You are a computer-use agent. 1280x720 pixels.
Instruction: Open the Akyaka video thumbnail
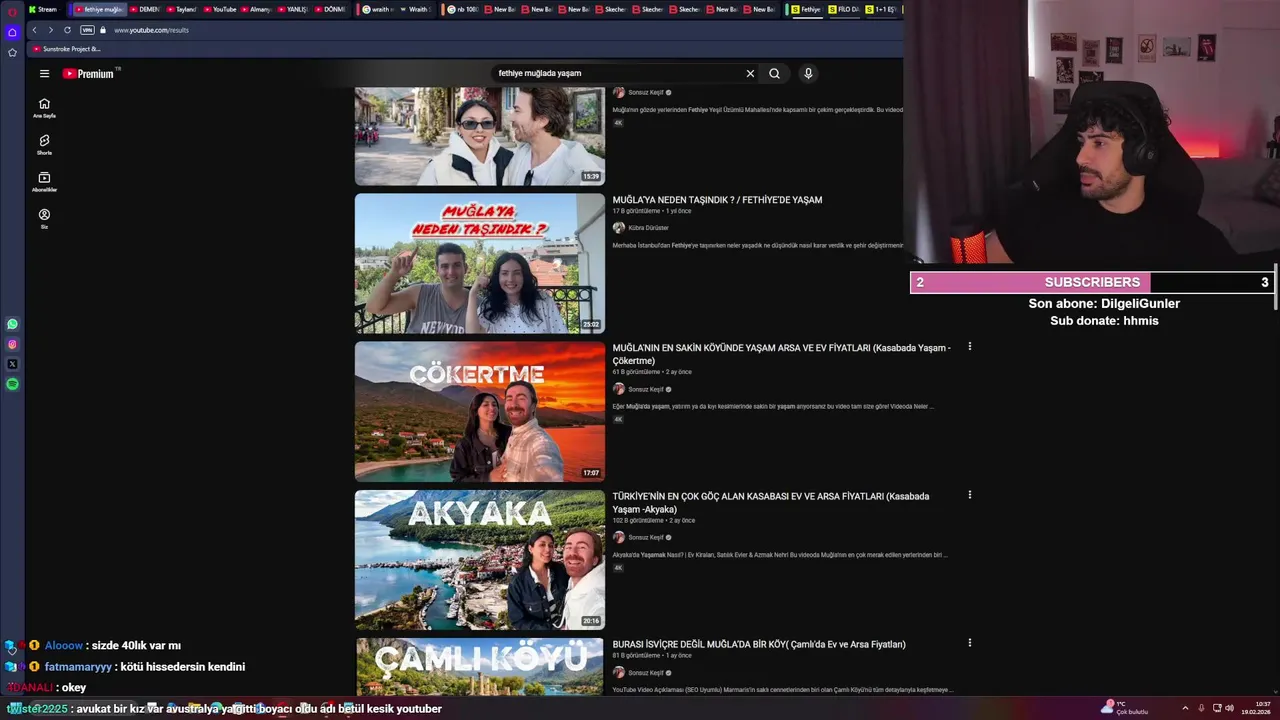pyautogui.click(x=480, y=559)
